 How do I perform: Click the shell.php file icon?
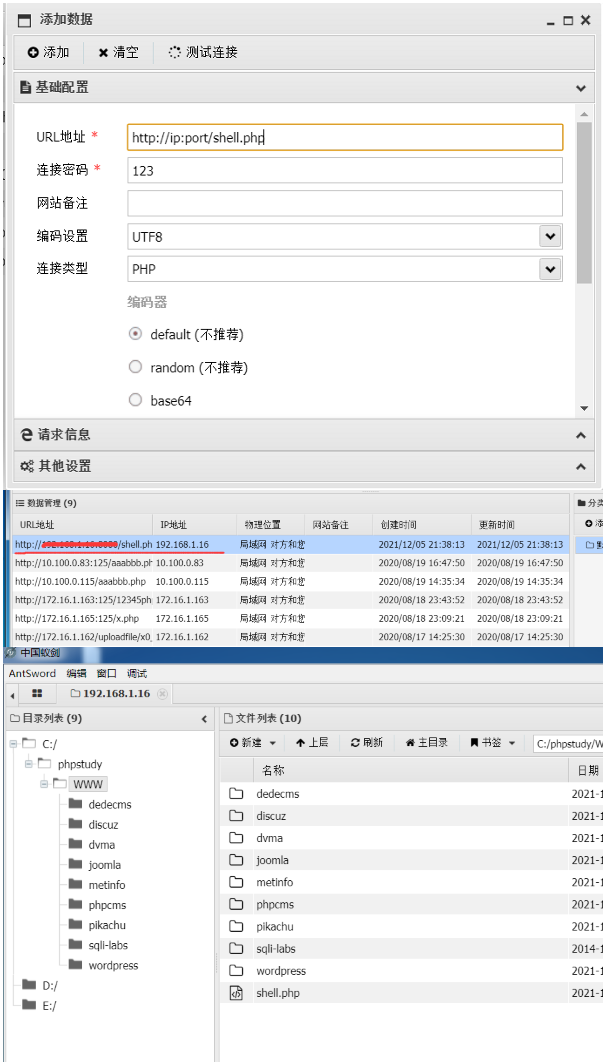(236, 993)
